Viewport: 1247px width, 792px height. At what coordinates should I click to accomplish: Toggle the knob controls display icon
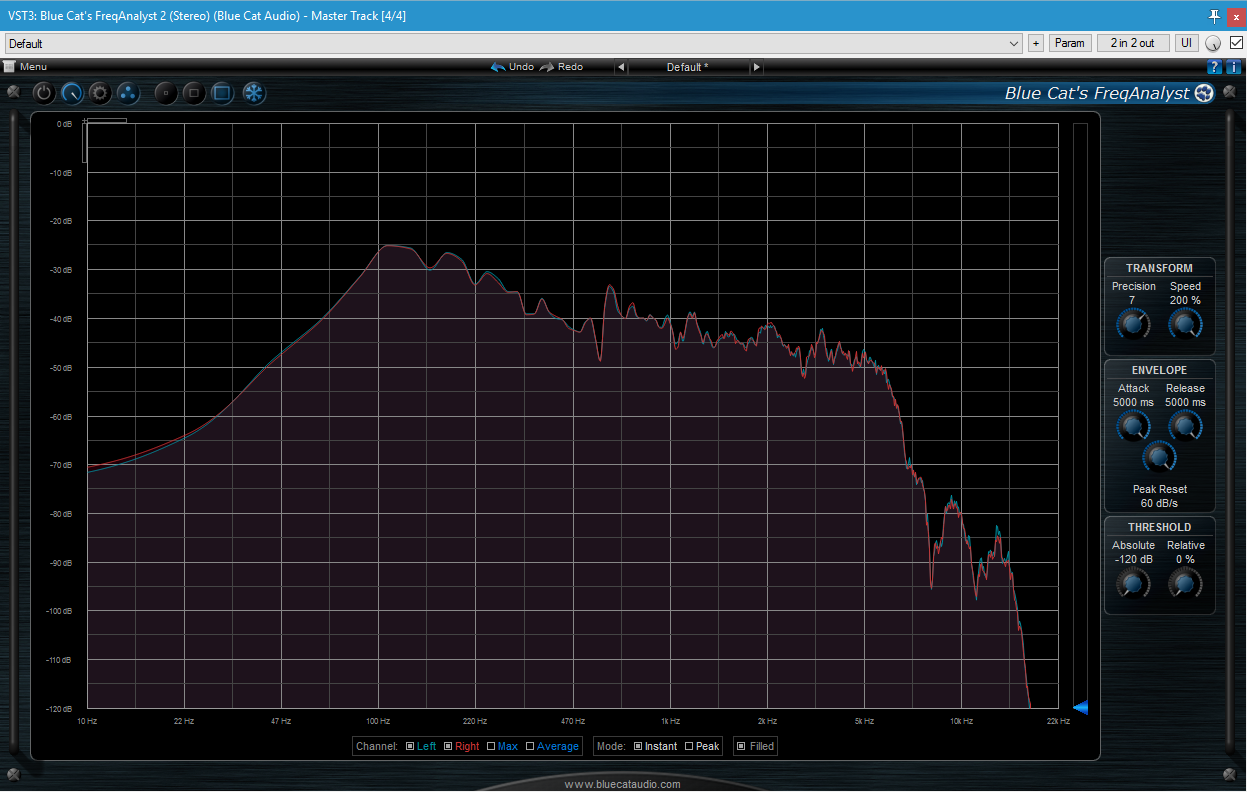point(72,94)
